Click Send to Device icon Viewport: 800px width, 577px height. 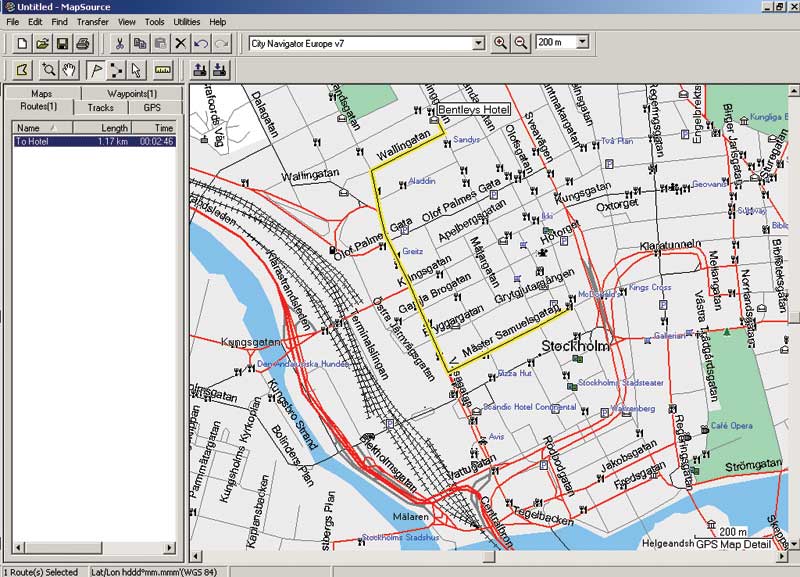[x=200, y=70]
